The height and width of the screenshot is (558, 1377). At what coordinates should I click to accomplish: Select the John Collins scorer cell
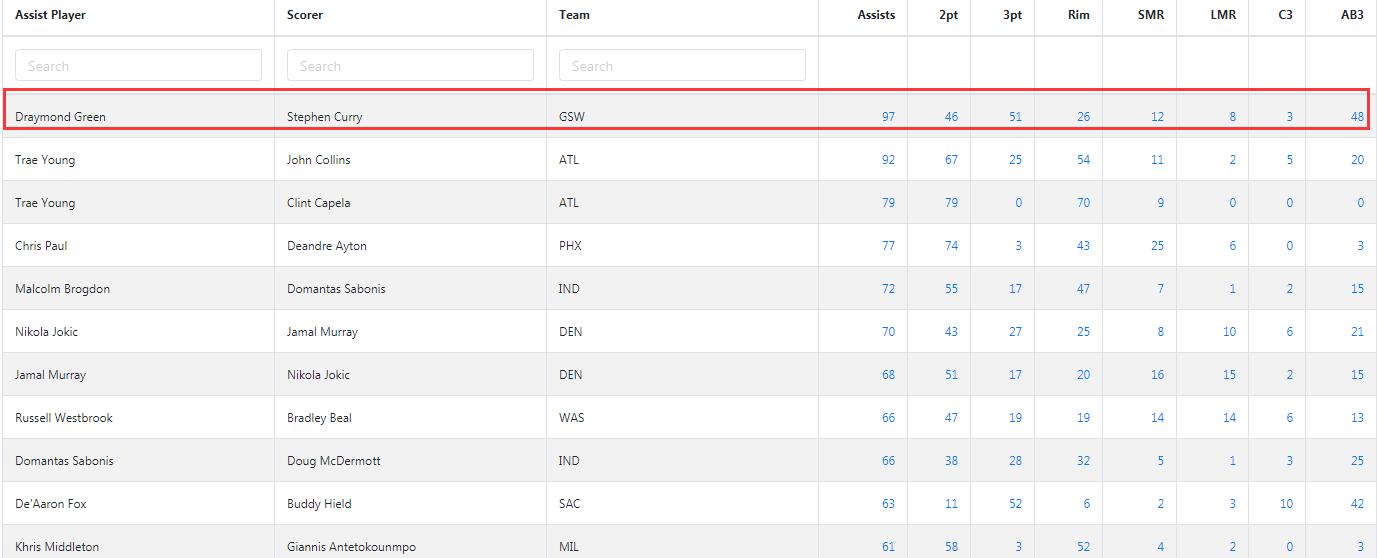(x=410, y=160)
